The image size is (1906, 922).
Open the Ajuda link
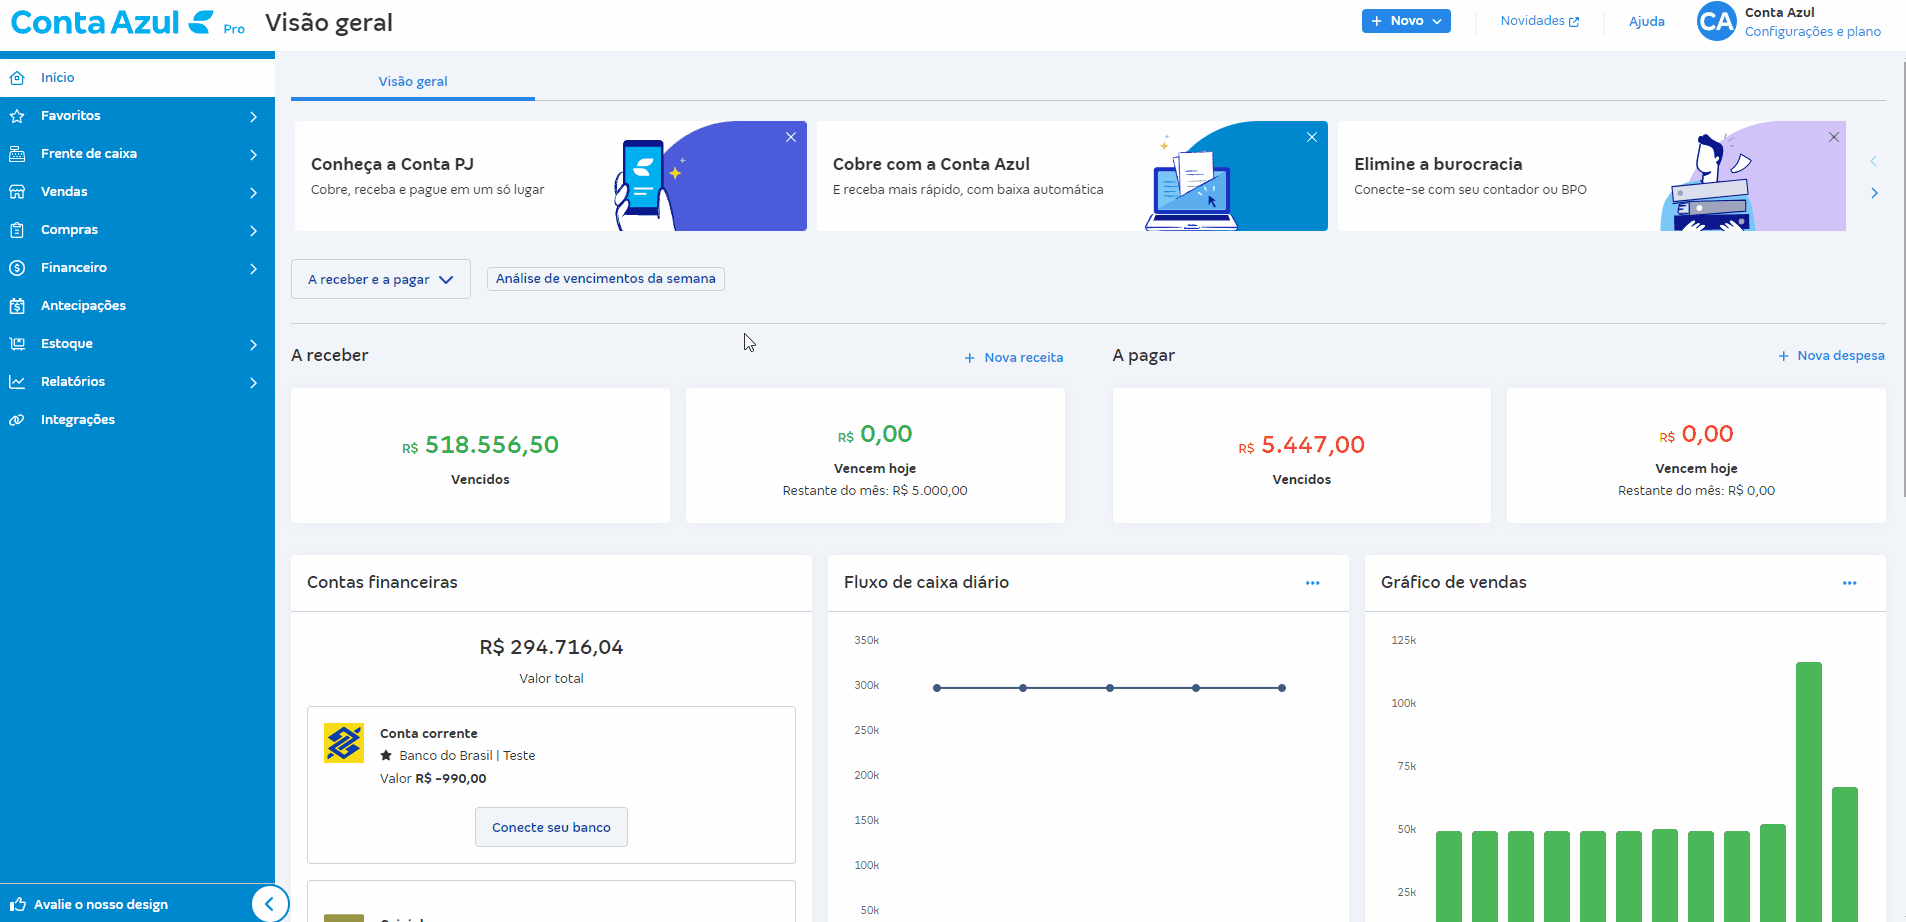point(1646,22)
